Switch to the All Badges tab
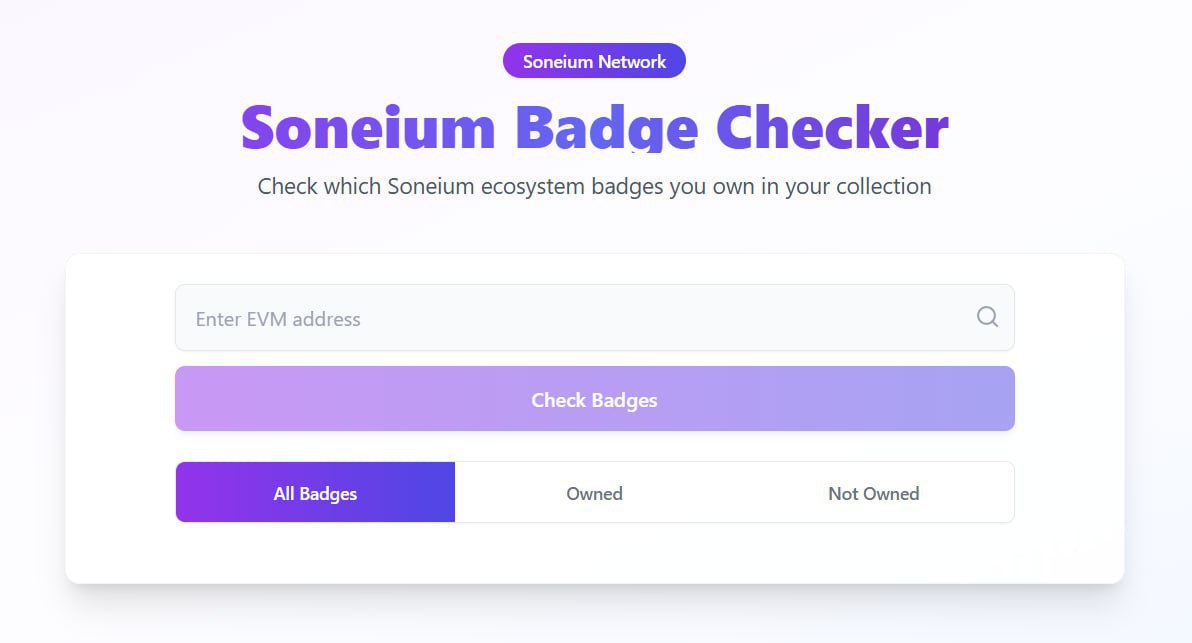The width and height of the screenshot is (1192, 643). [315, 493]
